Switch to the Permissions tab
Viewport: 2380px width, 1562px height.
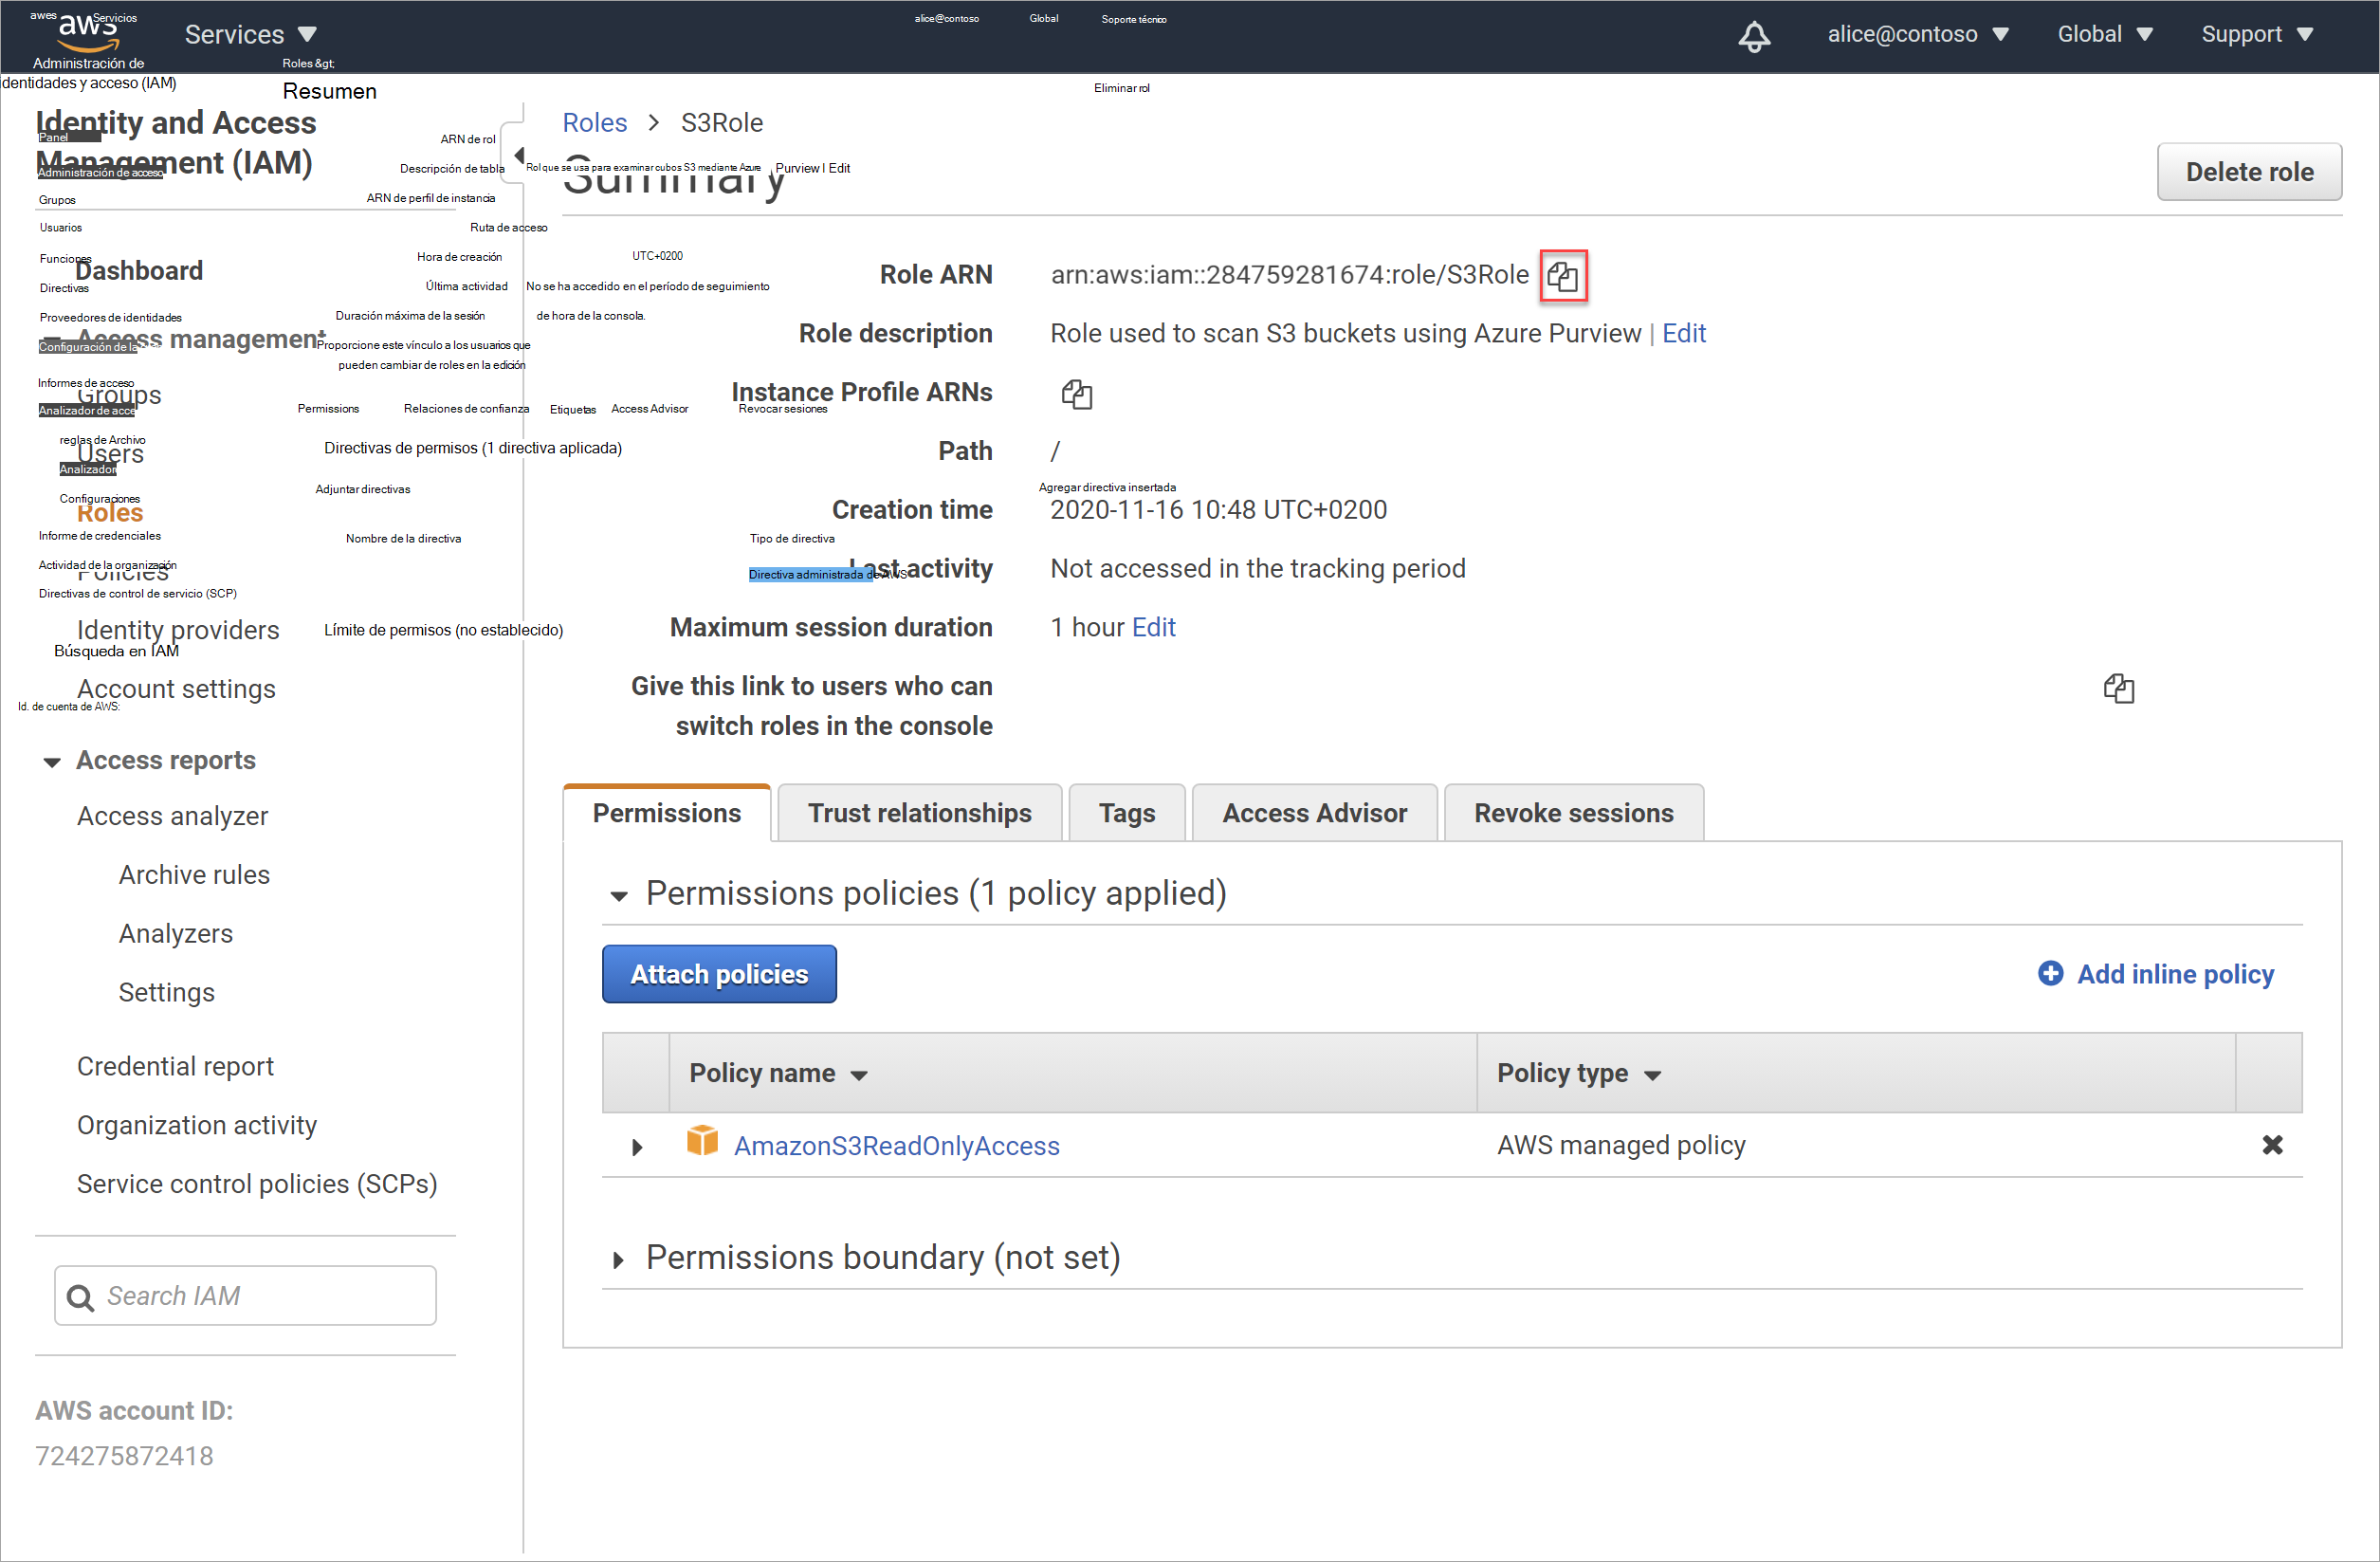[x=666, y=813]
